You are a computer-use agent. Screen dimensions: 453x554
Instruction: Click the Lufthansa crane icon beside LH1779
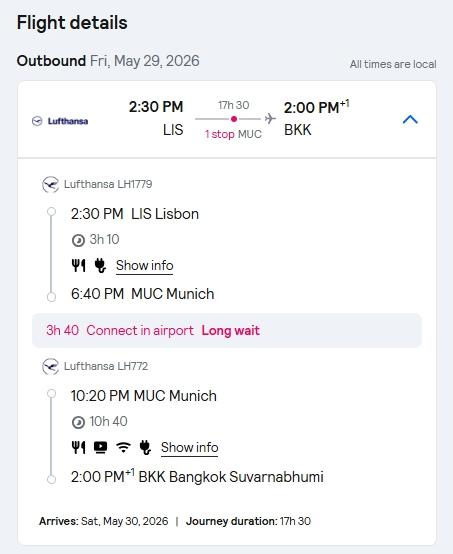pyautogui.click(x=50, y=184)
